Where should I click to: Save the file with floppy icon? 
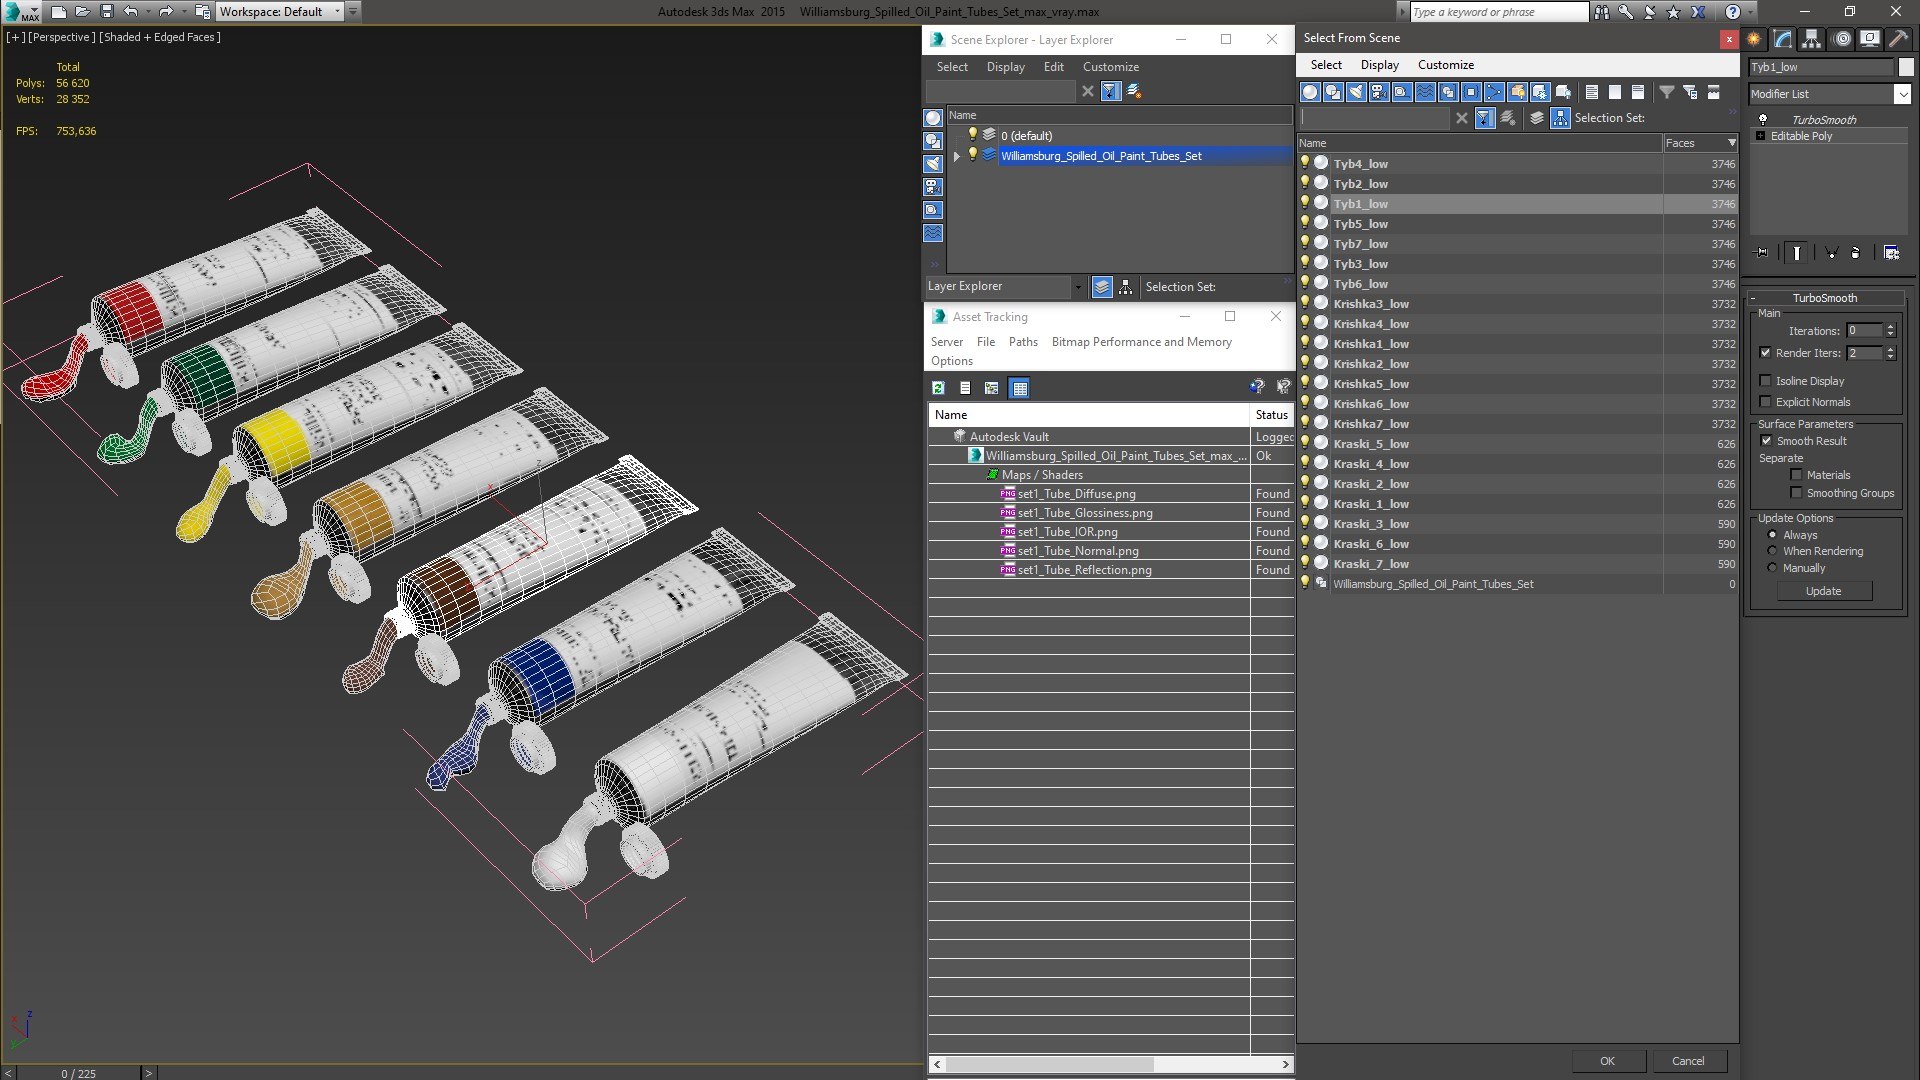coord(107,12)
